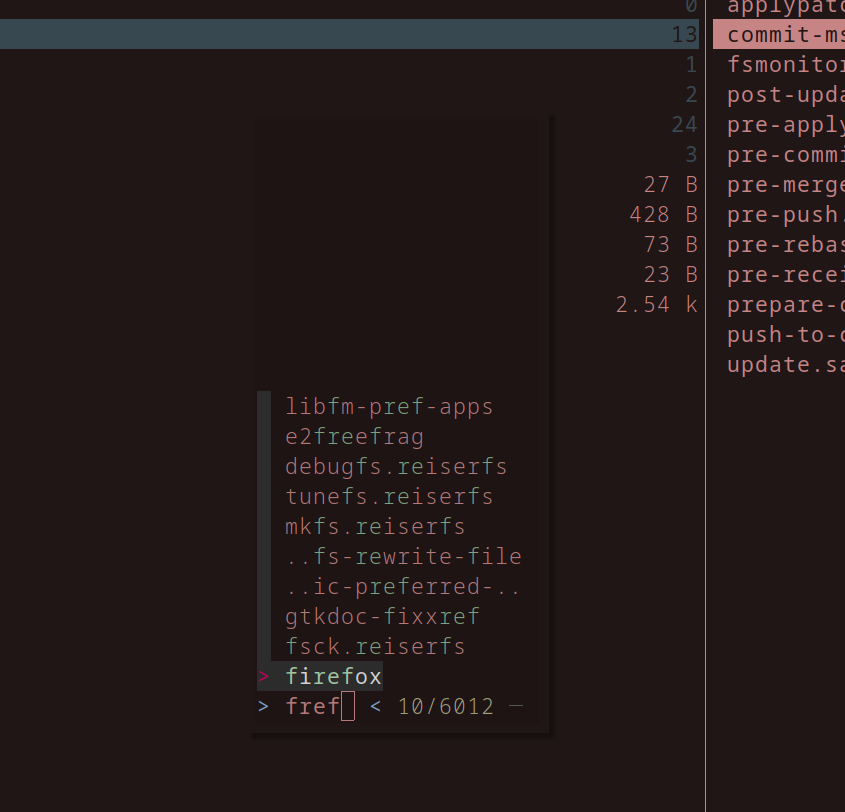Screen dimensions: 845x812
Task: Select the fsmonitor file in file pane
Action: click(x=785, y=65)
